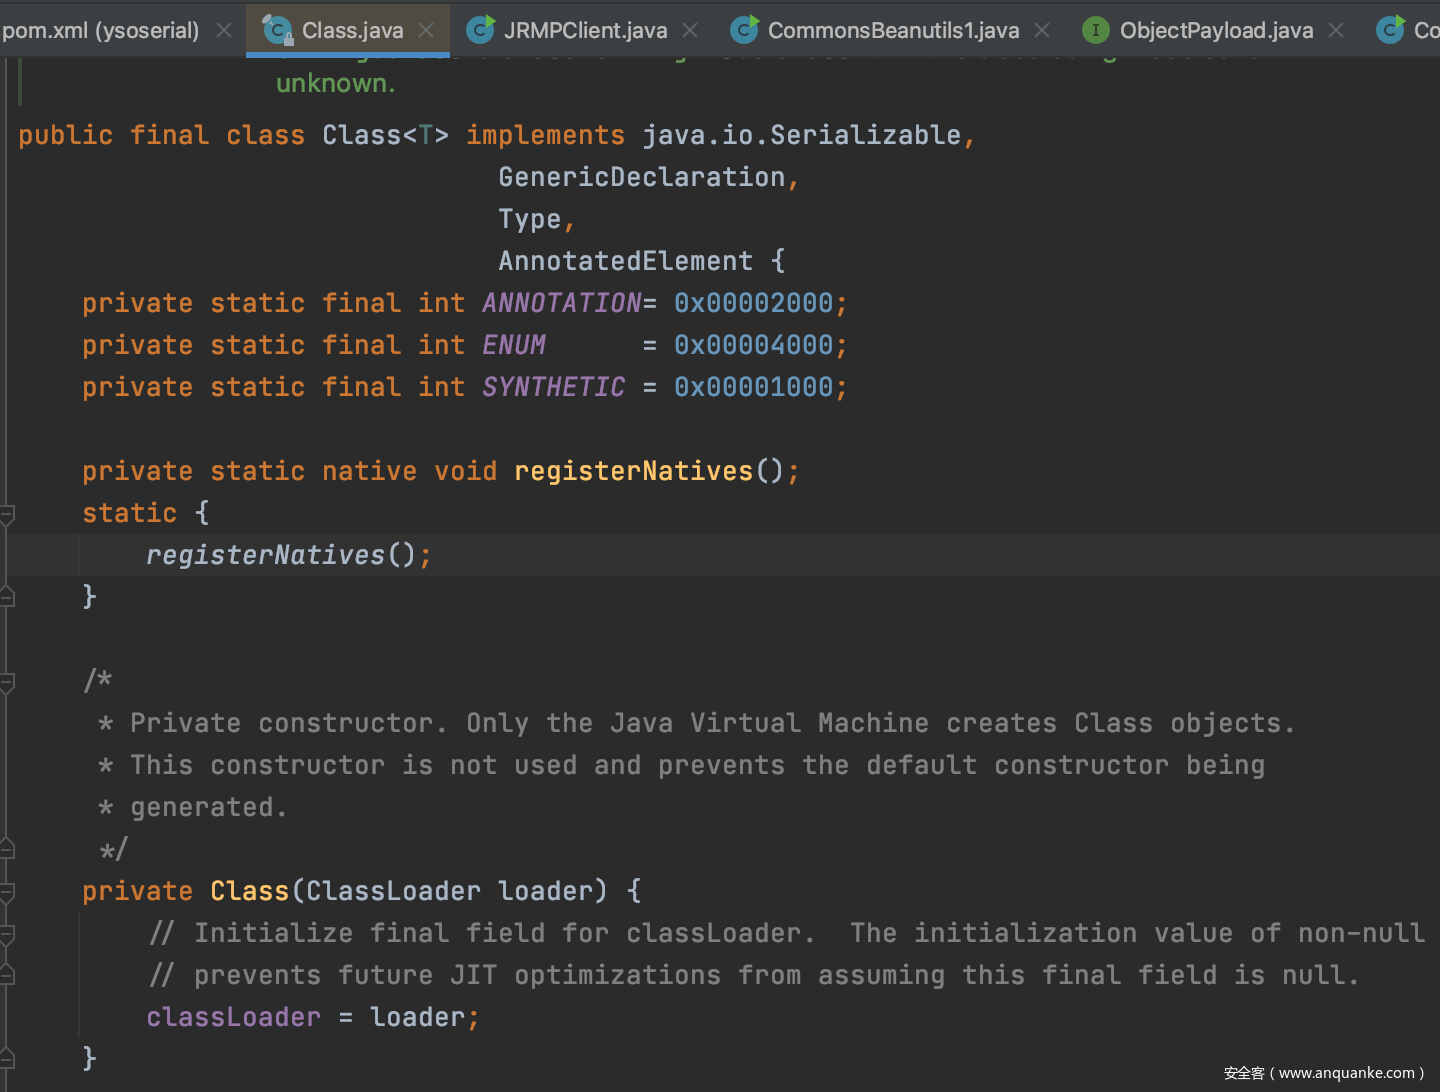Click the class icon of the cut-off last tab
This screenshot has width=1440, height=1092.
tap(1390, 30)
